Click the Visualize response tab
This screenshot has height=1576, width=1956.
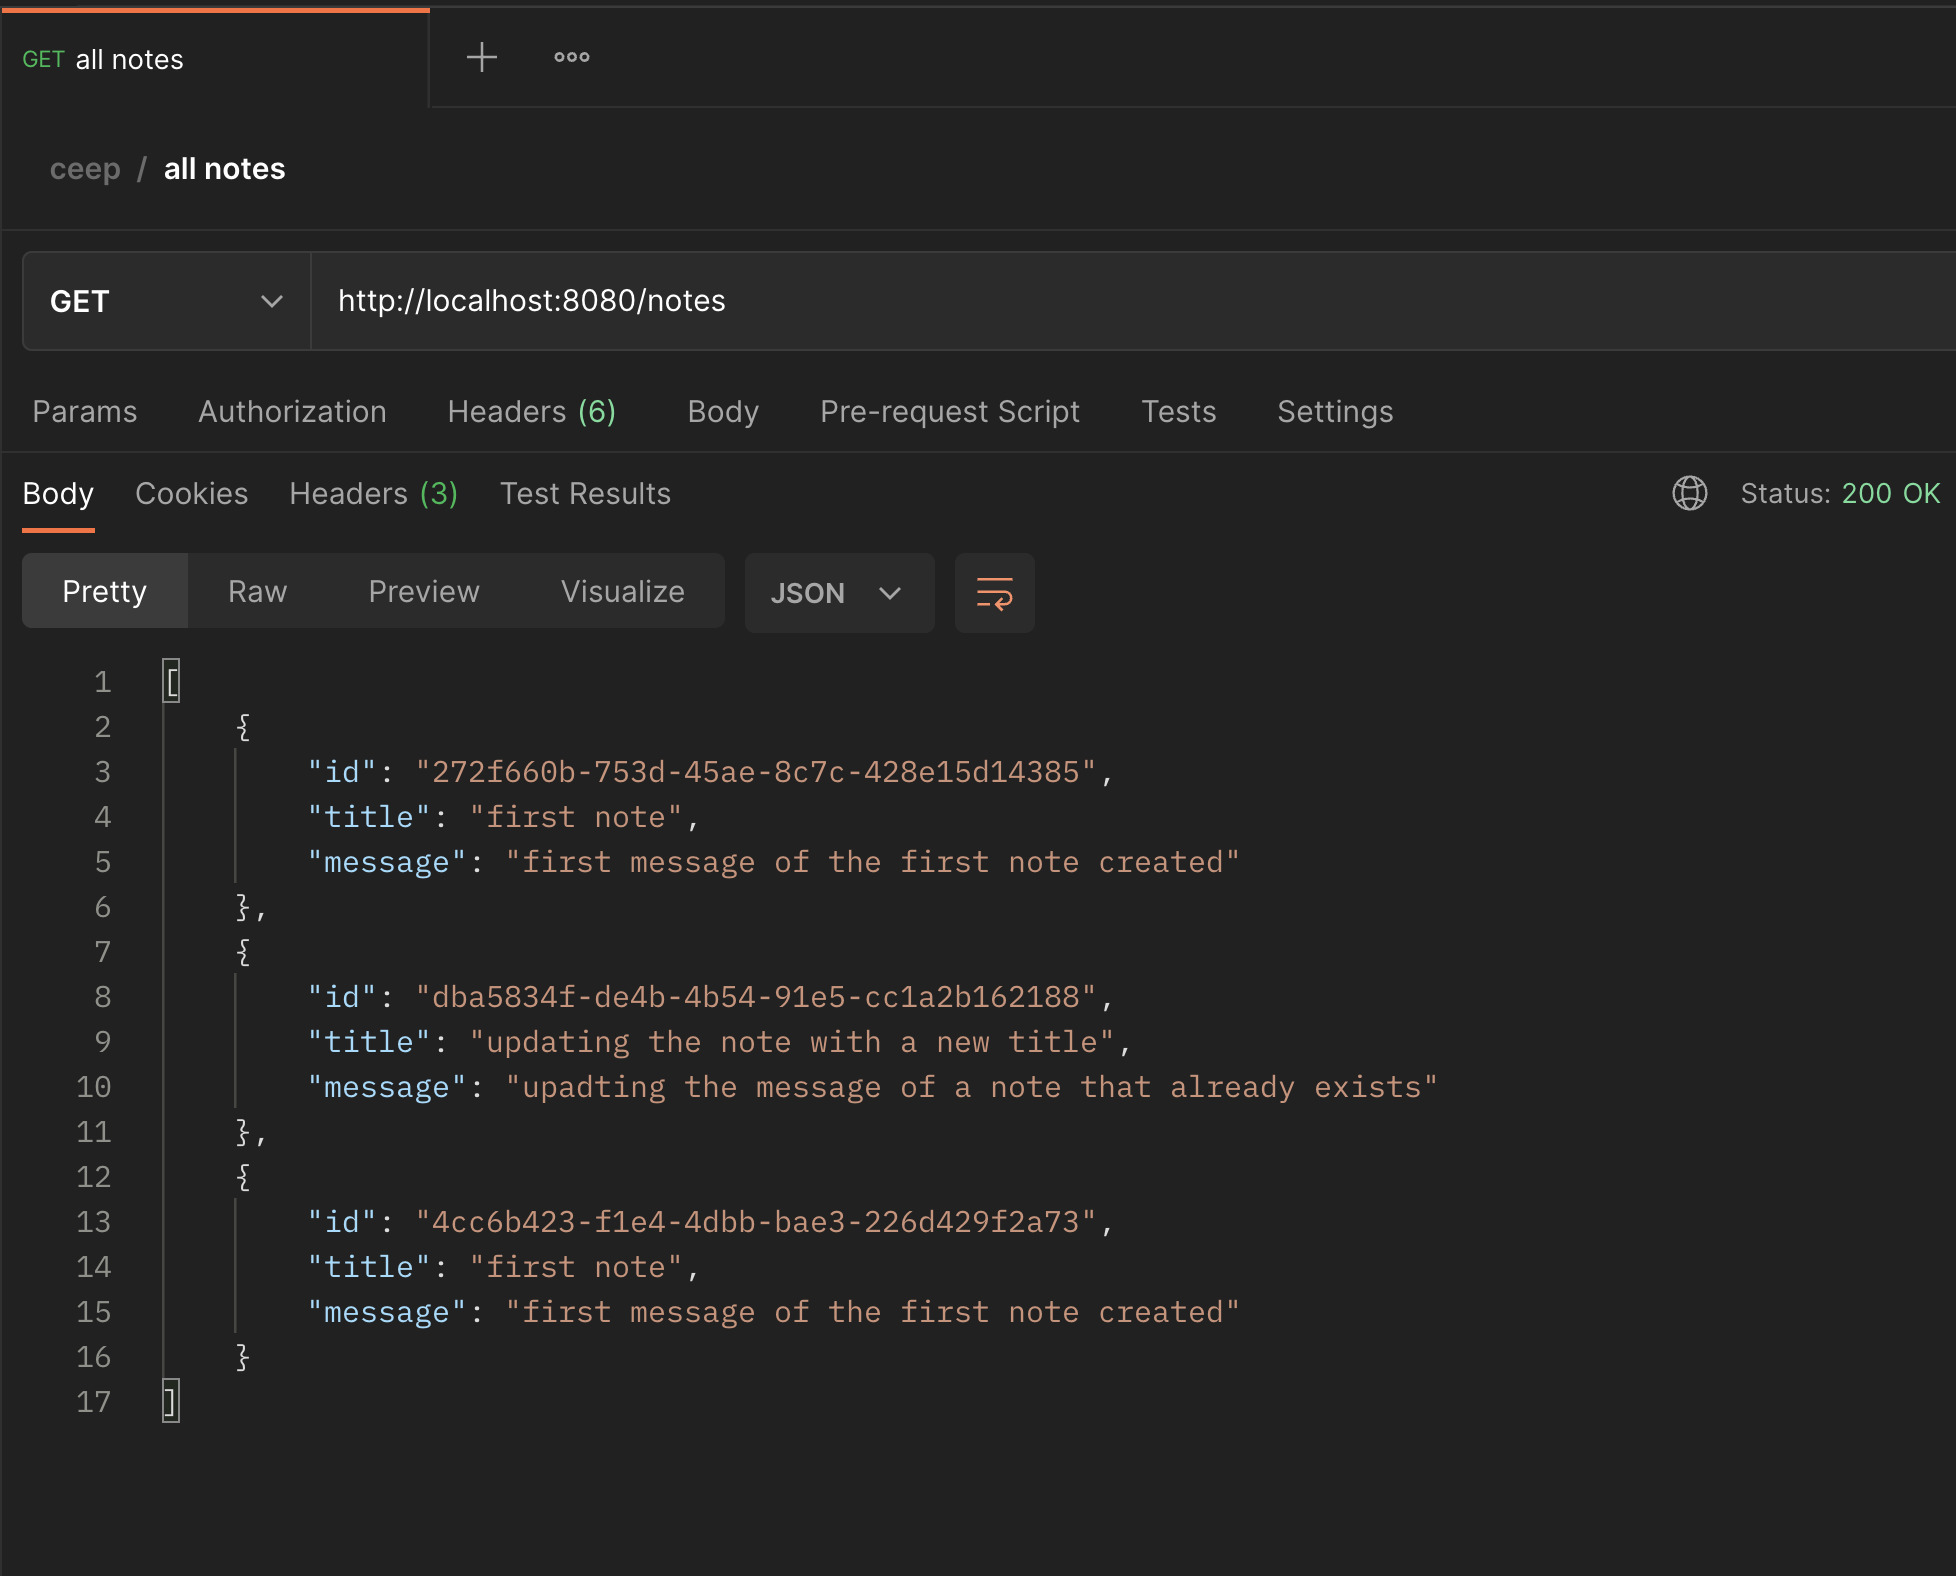621,592
